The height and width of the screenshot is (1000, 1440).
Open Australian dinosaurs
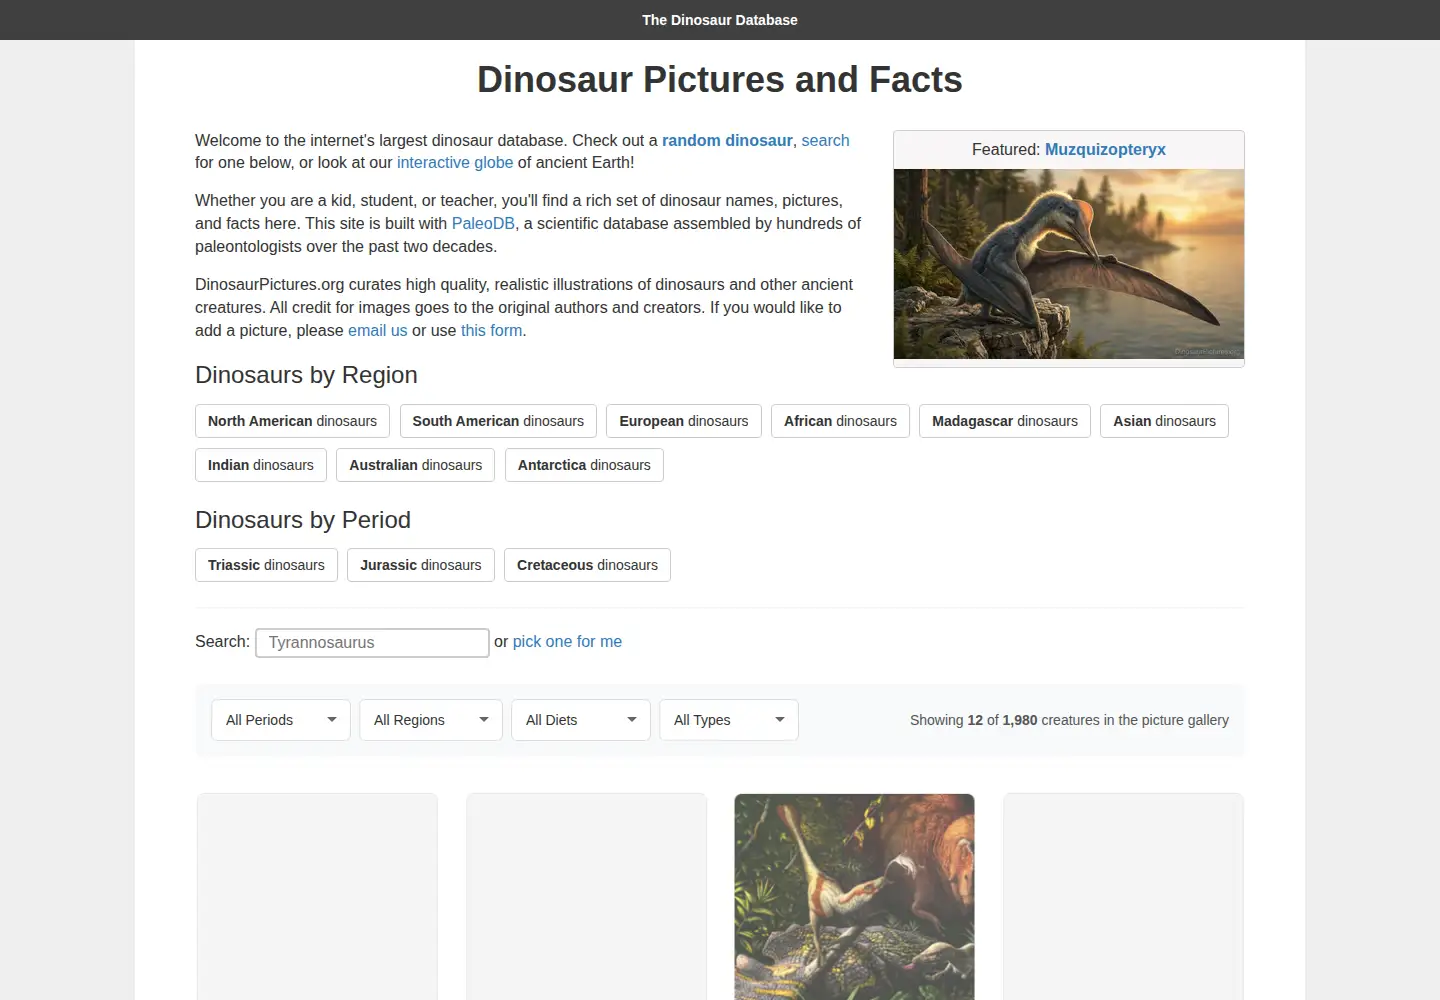(x=416, y=465)
